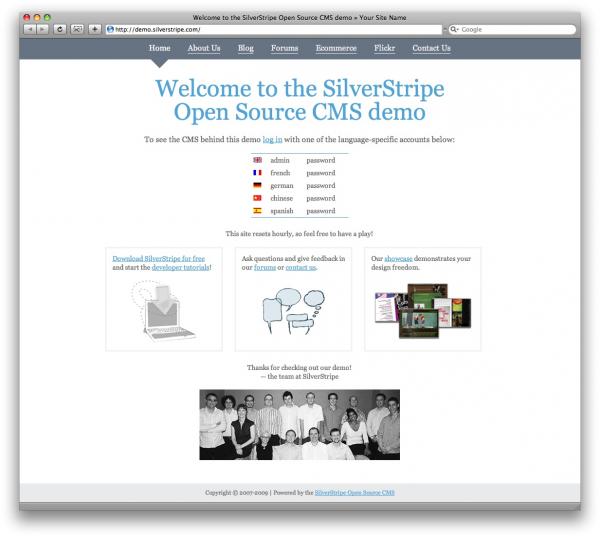Click the browser back arrow button
This screenshot has width=600, height=537.
pyautogui.click(x=30, y=29)
